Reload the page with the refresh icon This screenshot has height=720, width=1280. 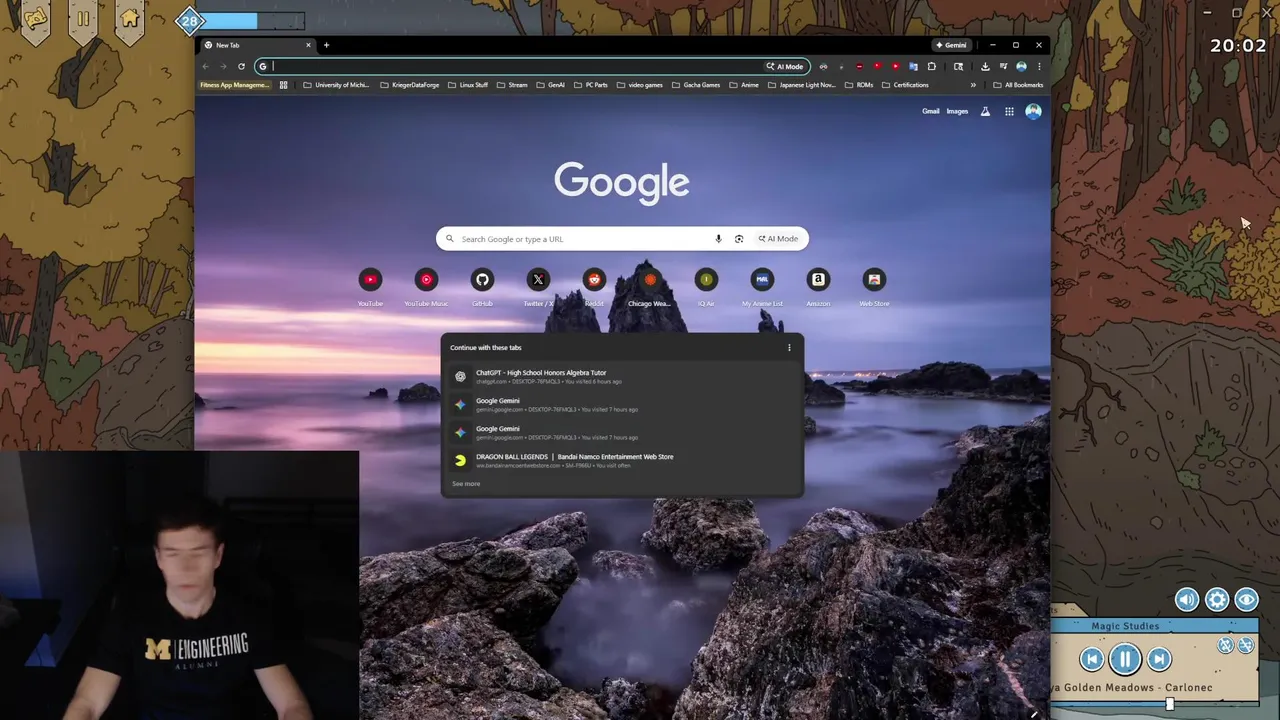241,66
